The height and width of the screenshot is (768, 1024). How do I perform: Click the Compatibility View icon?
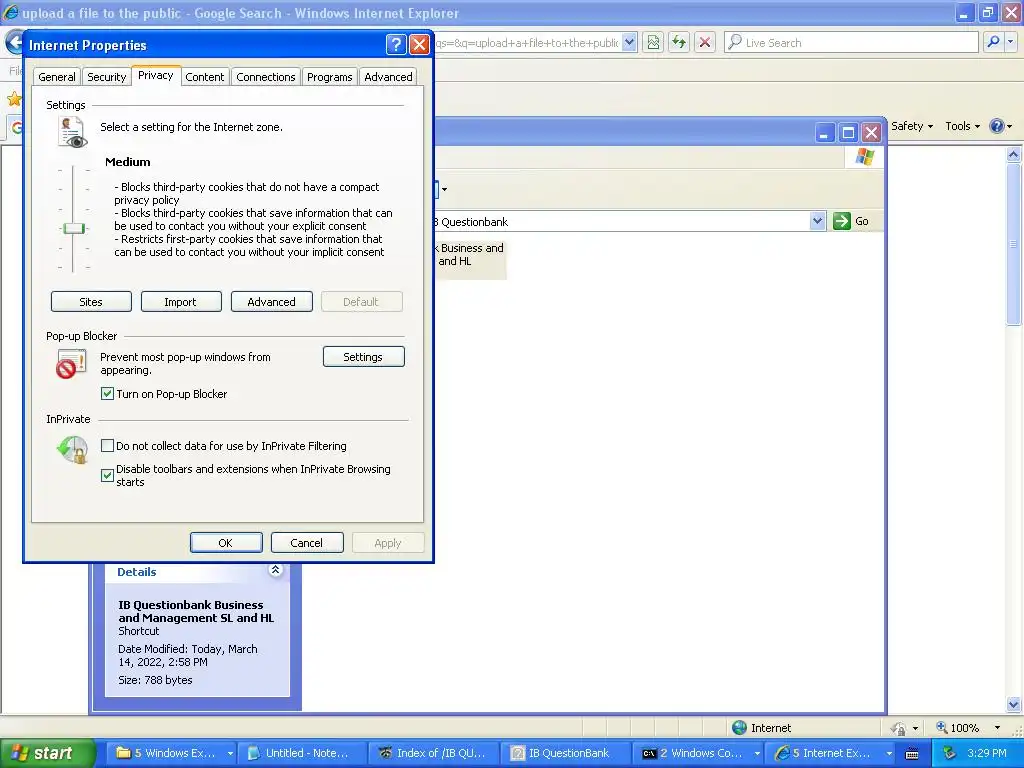pyautogui.click(x=653, y=42)
